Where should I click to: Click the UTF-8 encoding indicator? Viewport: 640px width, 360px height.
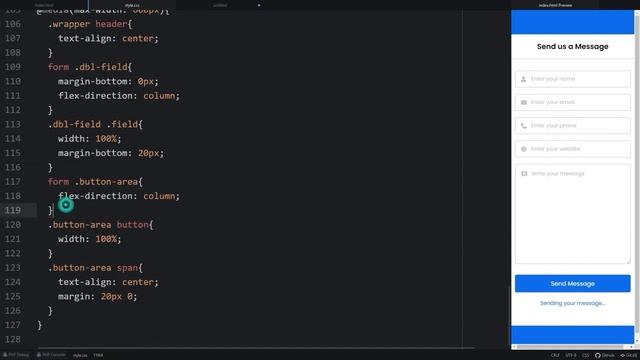click(571, 356)
